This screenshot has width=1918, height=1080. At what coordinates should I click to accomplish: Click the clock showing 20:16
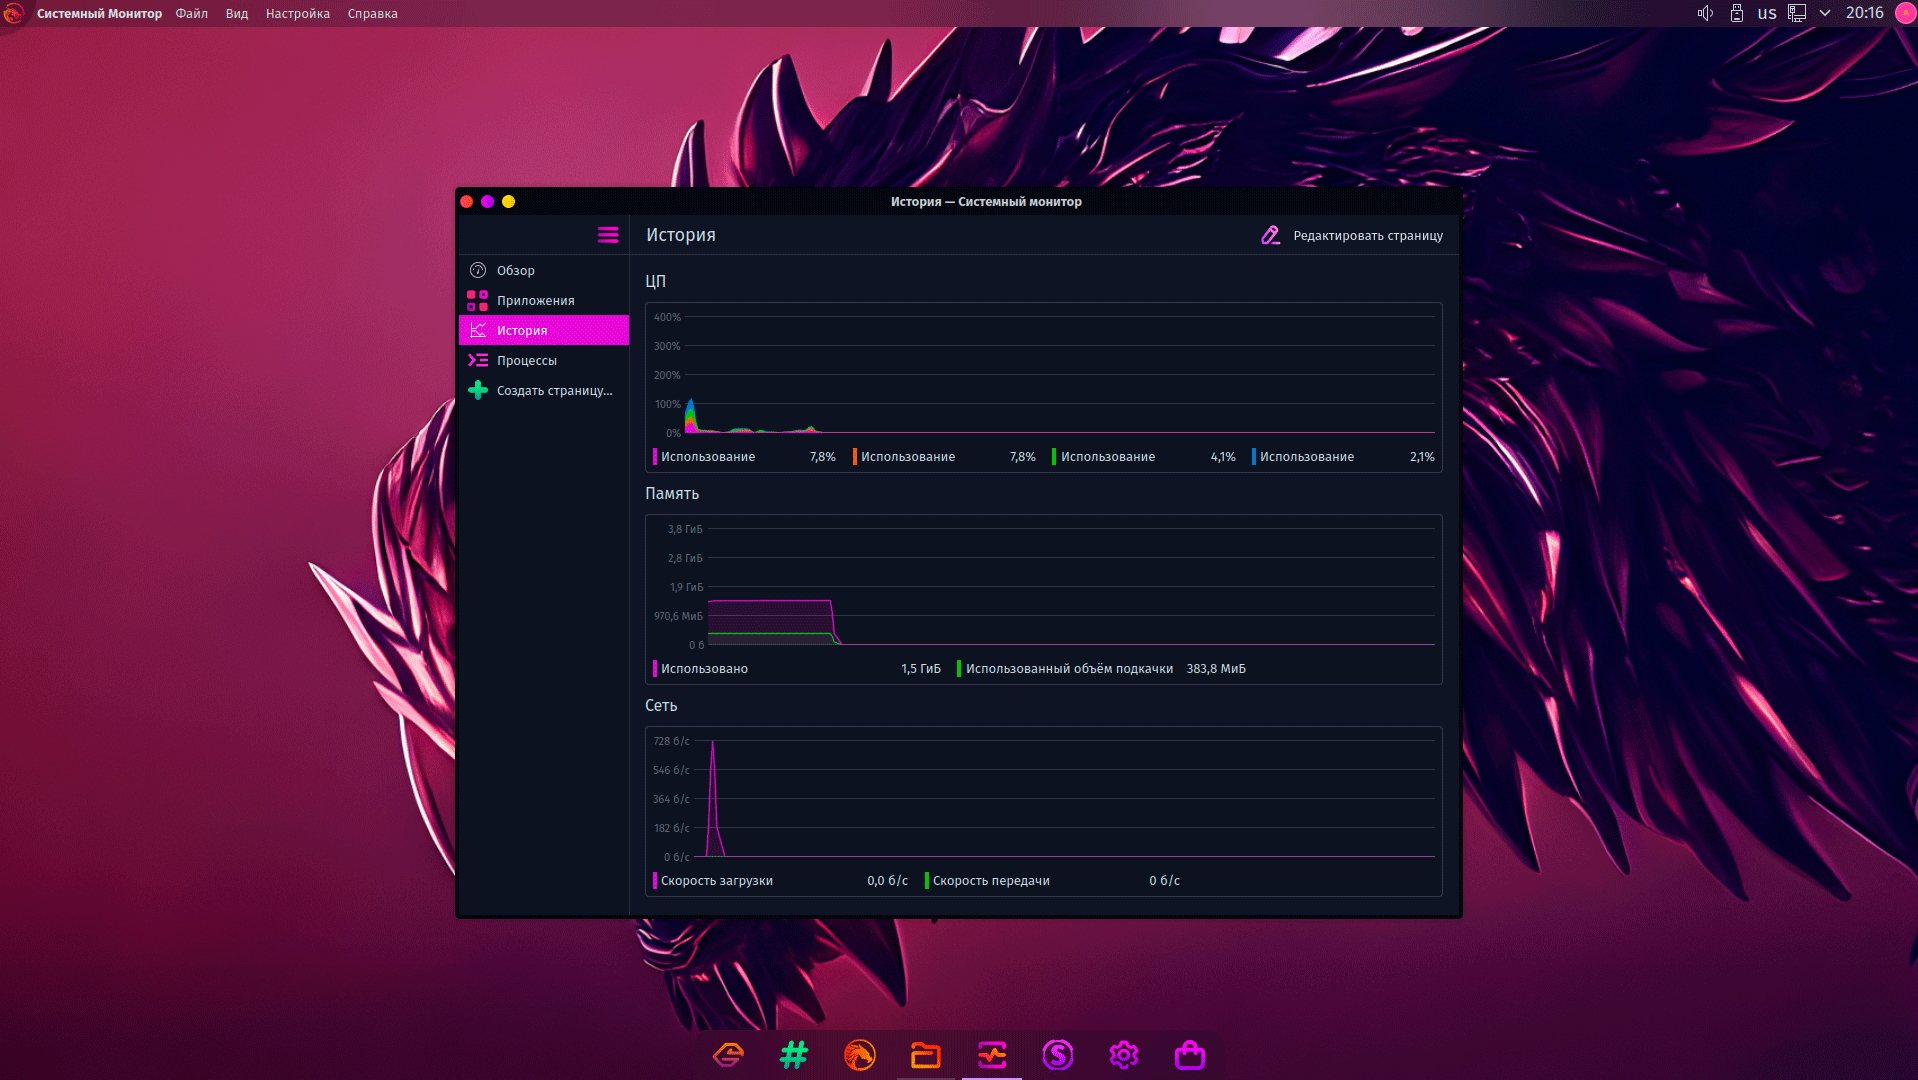click(x=1864, y=14)
